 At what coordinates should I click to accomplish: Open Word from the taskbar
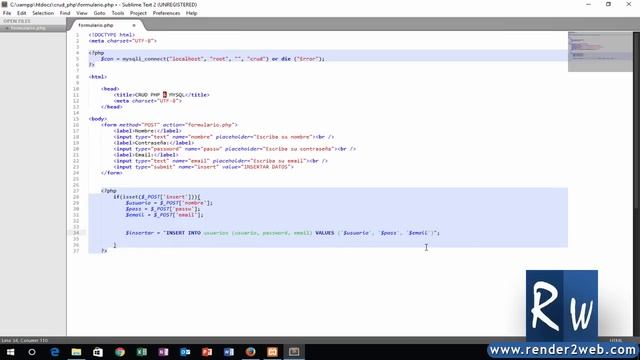coord(229,352)
